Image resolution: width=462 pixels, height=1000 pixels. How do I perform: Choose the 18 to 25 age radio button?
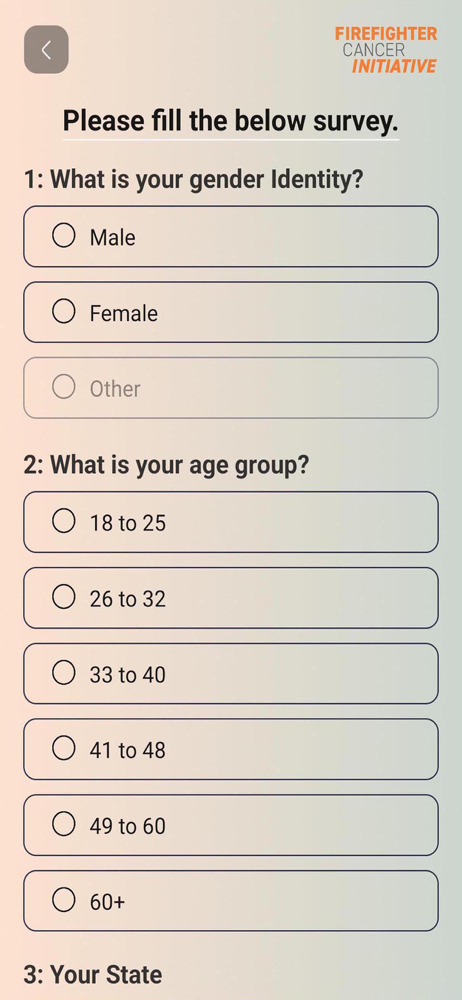click(64, 521)
